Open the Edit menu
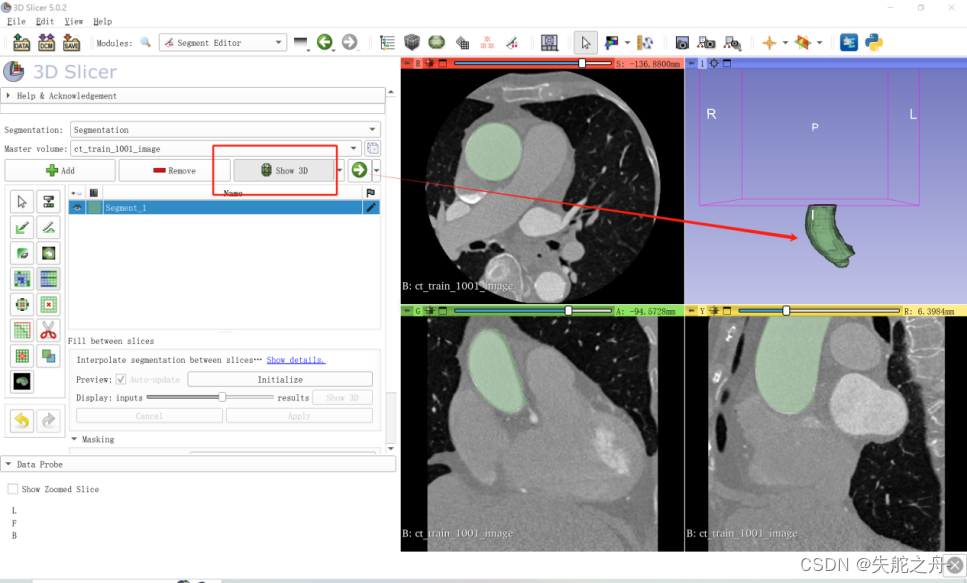This screenshot has width=967, height=583. point(44,21)
